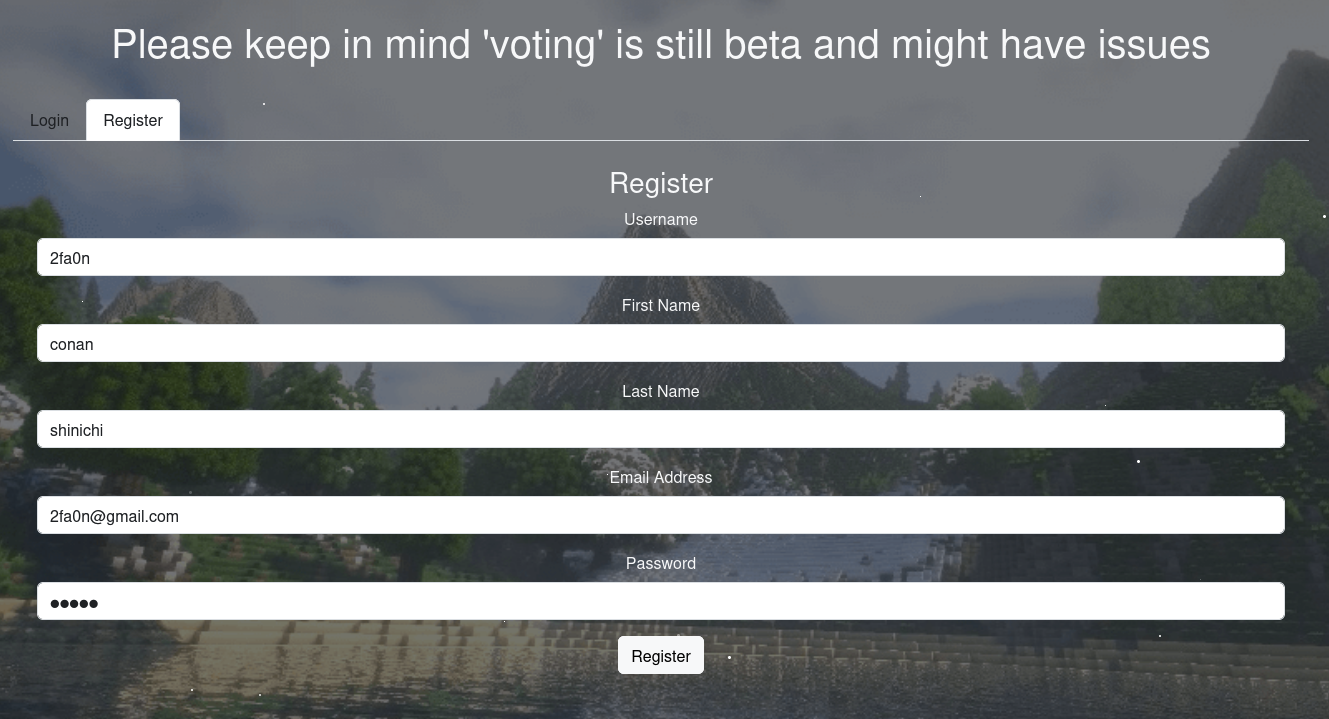The width and height of the screenshot is (1329, 719).
Task: Click the Email Address label
Action: coord(661,477)
